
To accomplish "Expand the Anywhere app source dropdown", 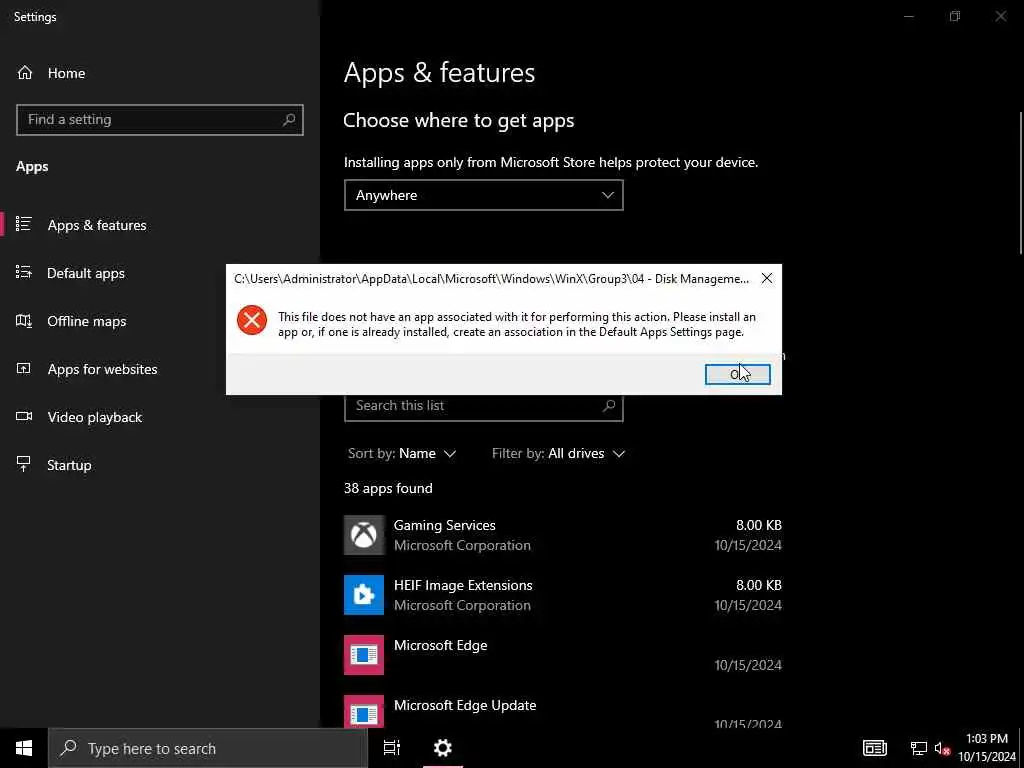I will click(x=484, y=195).
